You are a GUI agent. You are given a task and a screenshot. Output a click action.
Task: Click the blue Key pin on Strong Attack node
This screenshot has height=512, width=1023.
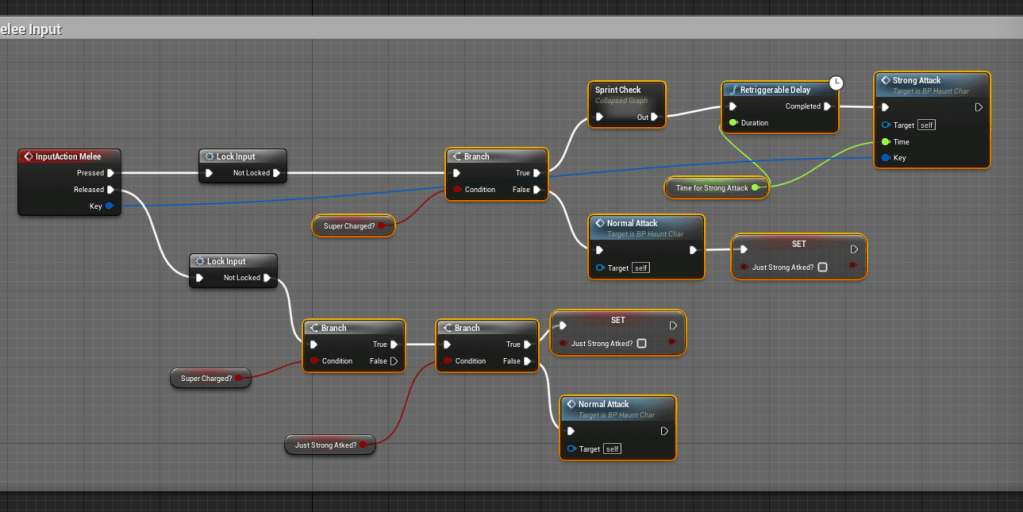pyautogui.click(x=884, y=157)
